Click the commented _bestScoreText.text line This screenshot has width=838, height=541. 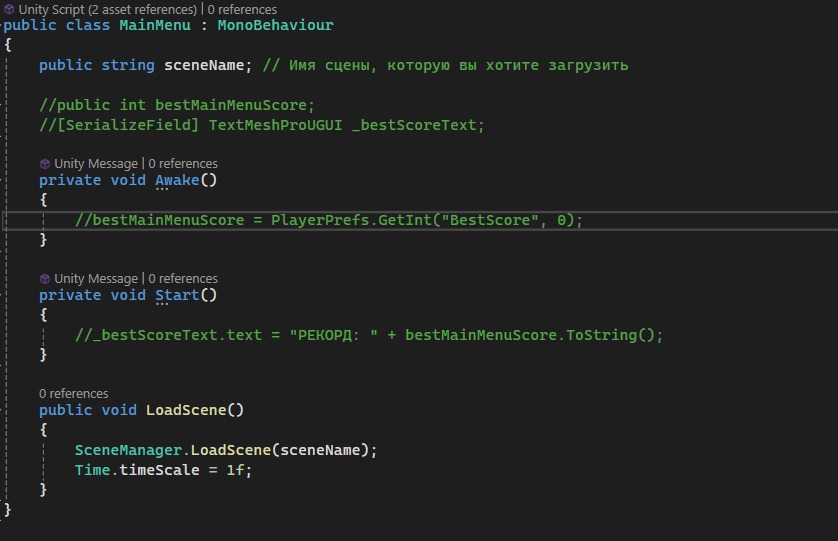[x=369, y=335]
